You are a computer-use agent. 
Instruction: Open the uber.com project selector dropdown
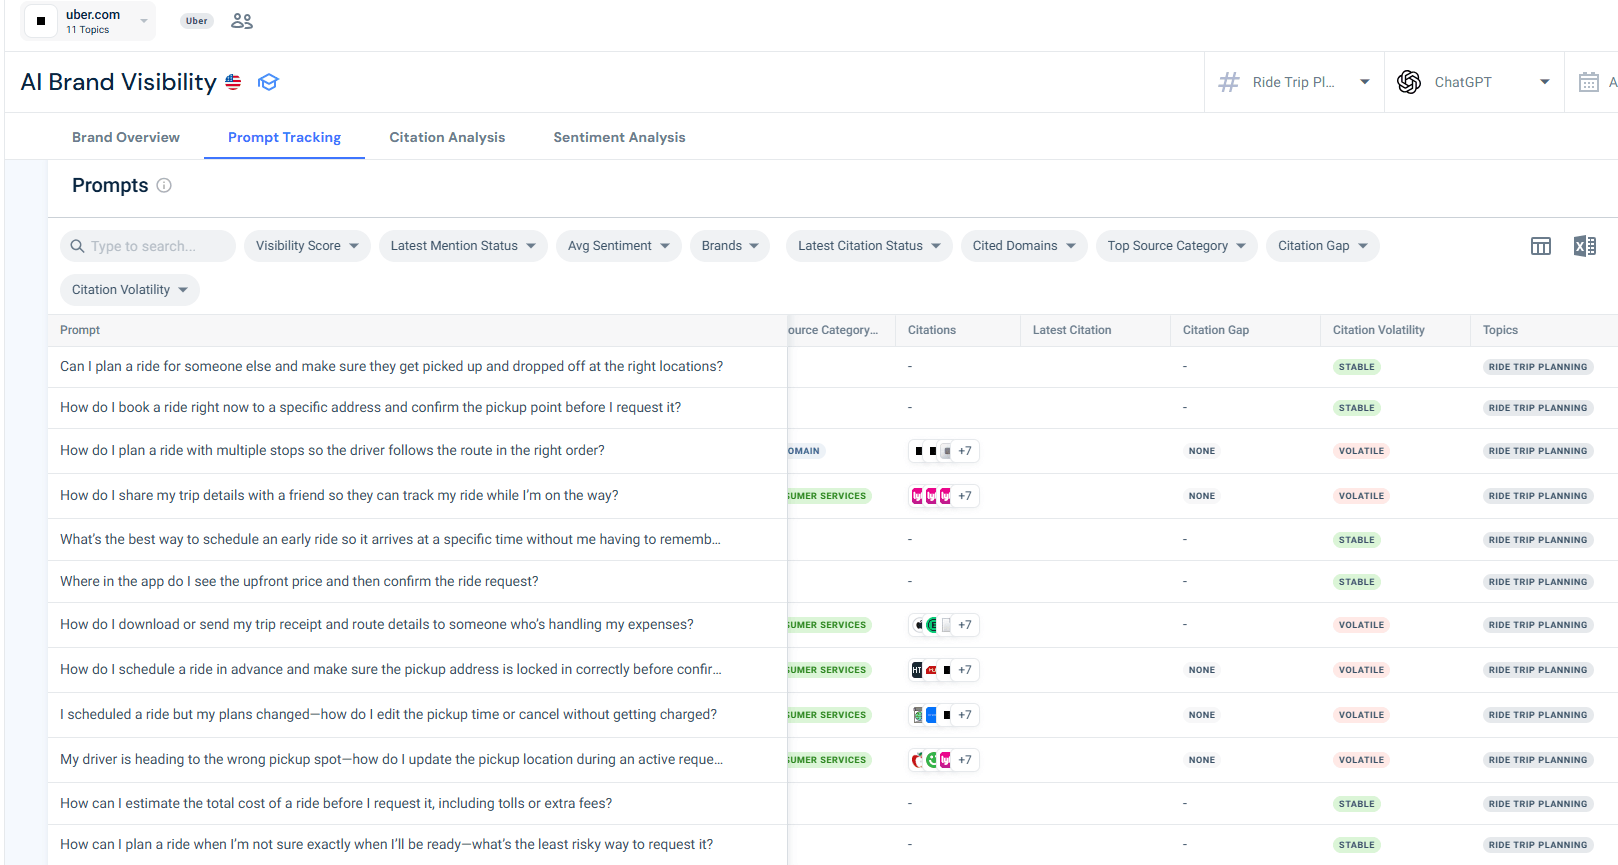tap(89, 21)
